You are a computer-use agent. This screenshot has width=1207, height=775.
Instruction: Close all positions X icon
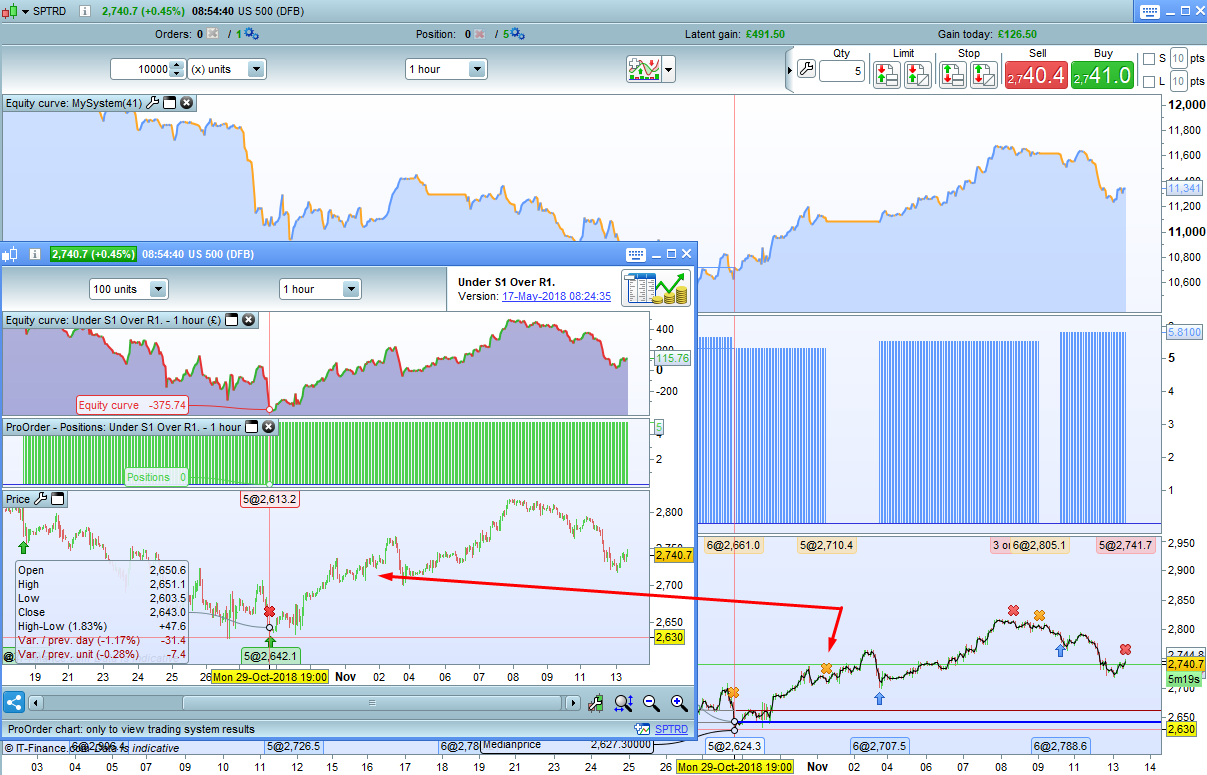click(480, 34)
